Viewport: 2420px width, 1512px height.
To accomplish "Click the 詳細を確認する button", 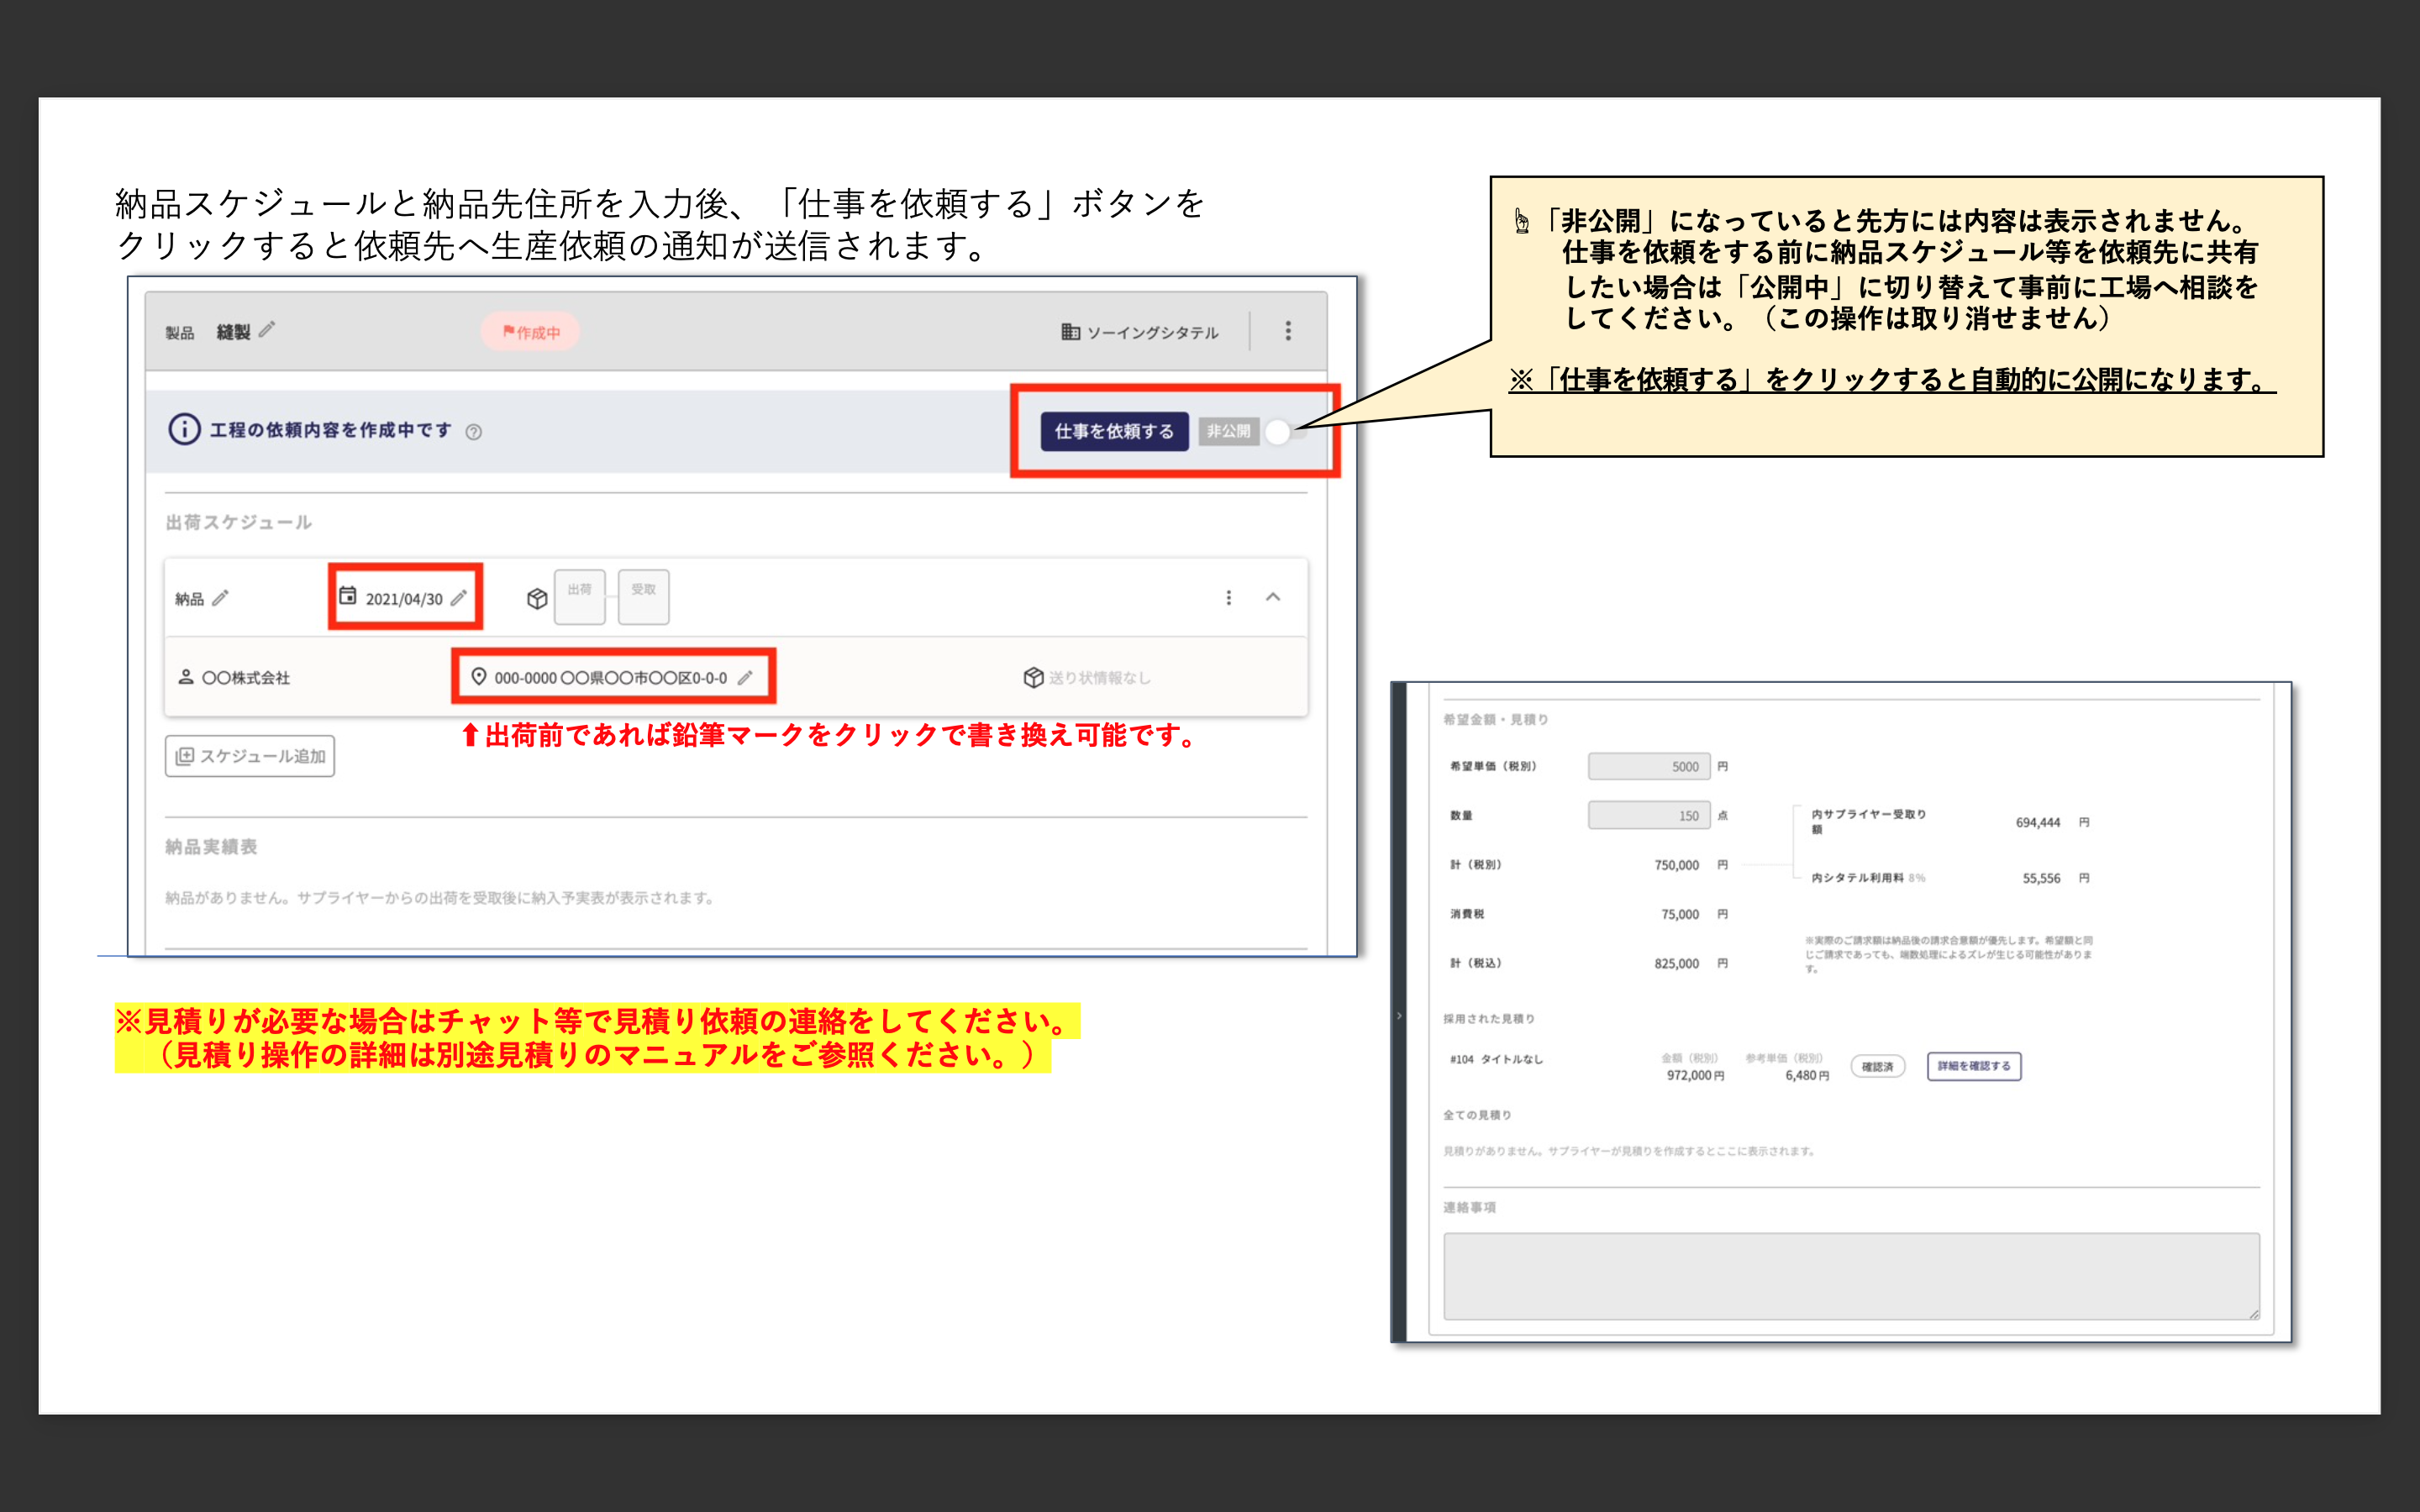I will click(1974, 1067).
